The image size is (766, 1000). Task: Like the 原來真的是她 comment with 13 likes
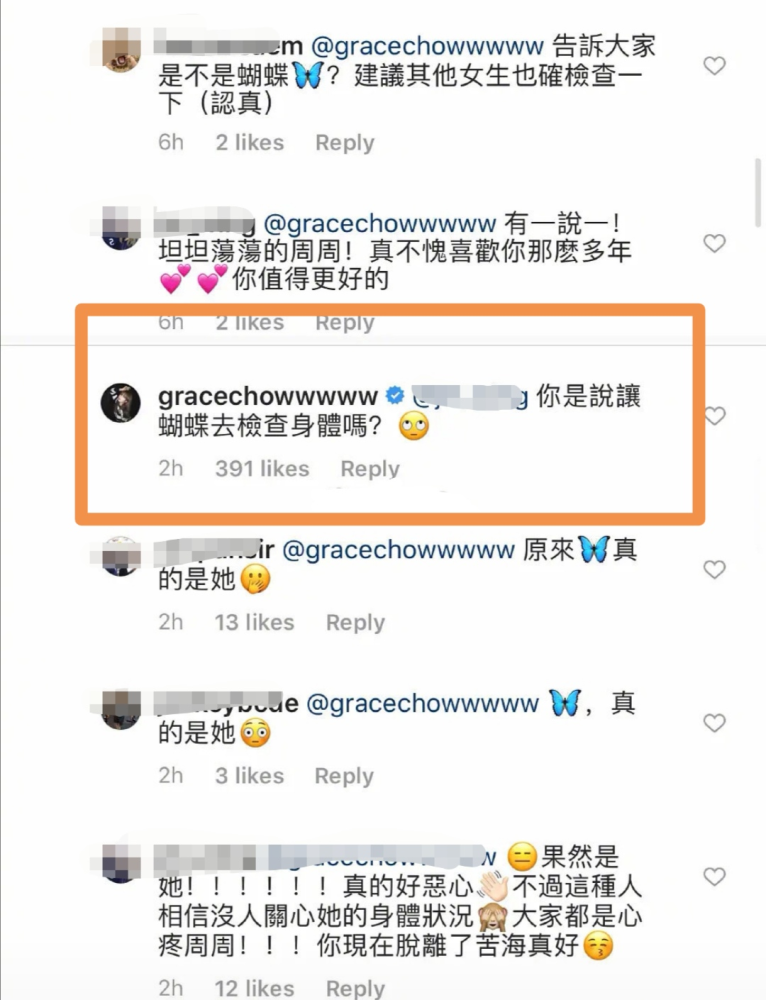(x=714, y=570)
